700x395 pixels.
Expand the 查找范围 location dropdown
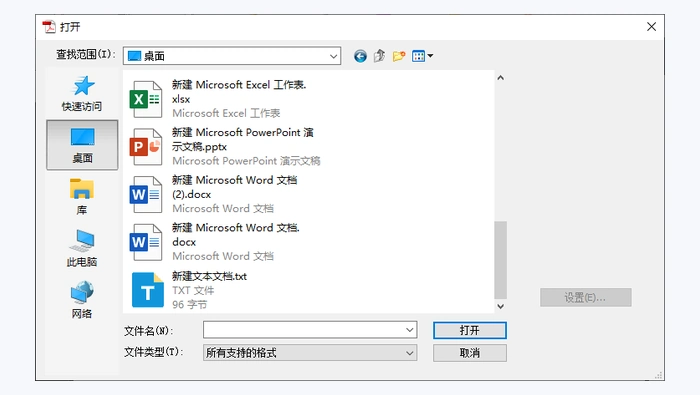point(333,56)
